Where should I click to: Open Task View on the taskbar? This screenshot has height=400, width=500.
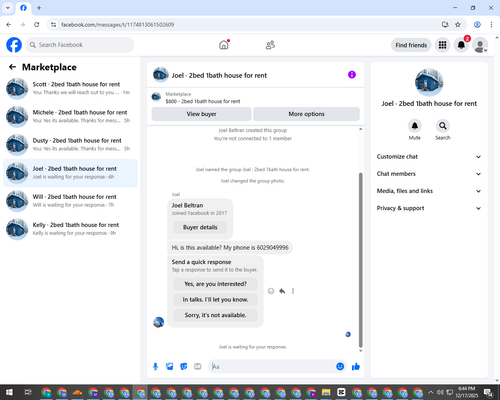28,392
